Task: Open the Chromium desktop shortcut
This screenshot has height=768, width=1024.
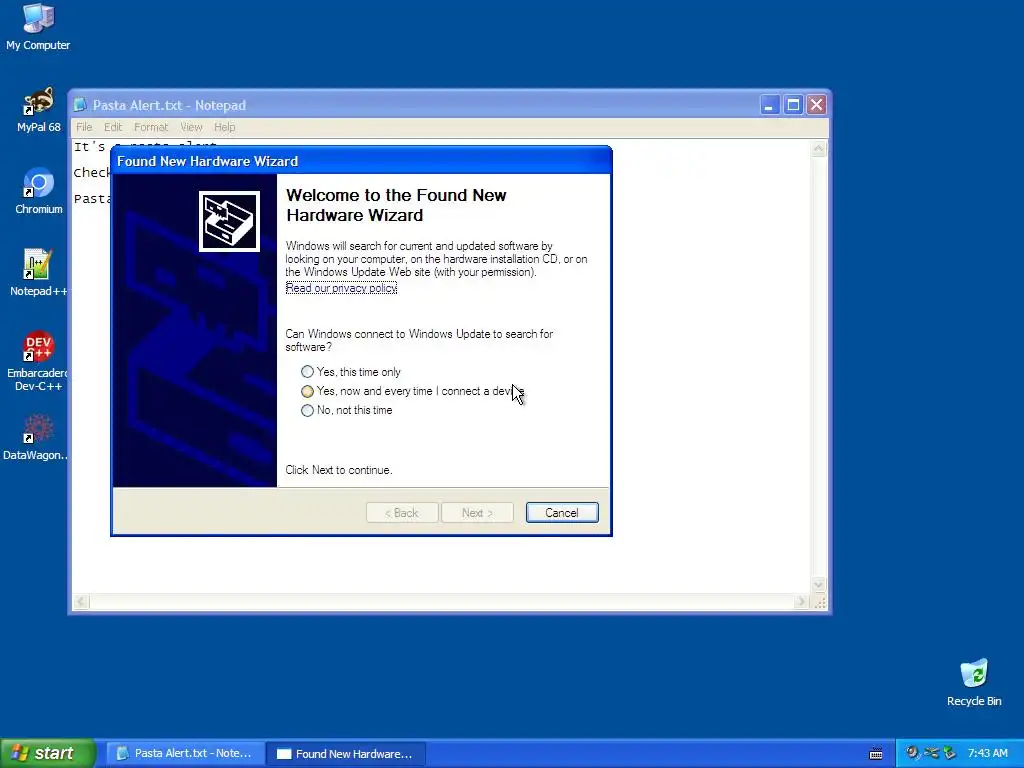Action: pyautogui.click(x=38, y=191)
